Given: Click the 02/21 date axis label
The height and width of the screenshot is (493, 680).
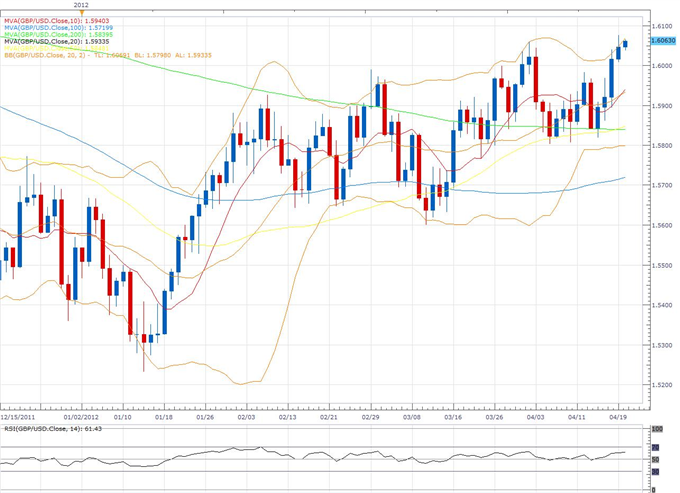Looking at the screenshot, I should 329,417.
